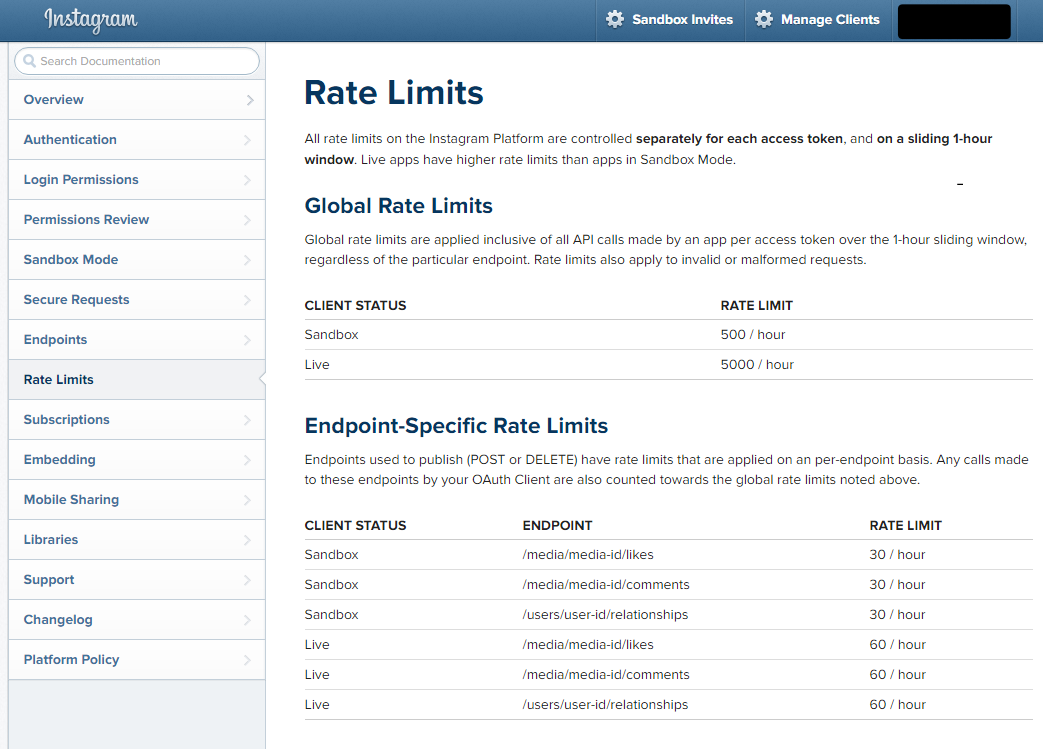This screenshot has height=749, width=1043.
Task: Click Sandbox /media/media-id/comments endpoint cell
Action: pos(606,585)
